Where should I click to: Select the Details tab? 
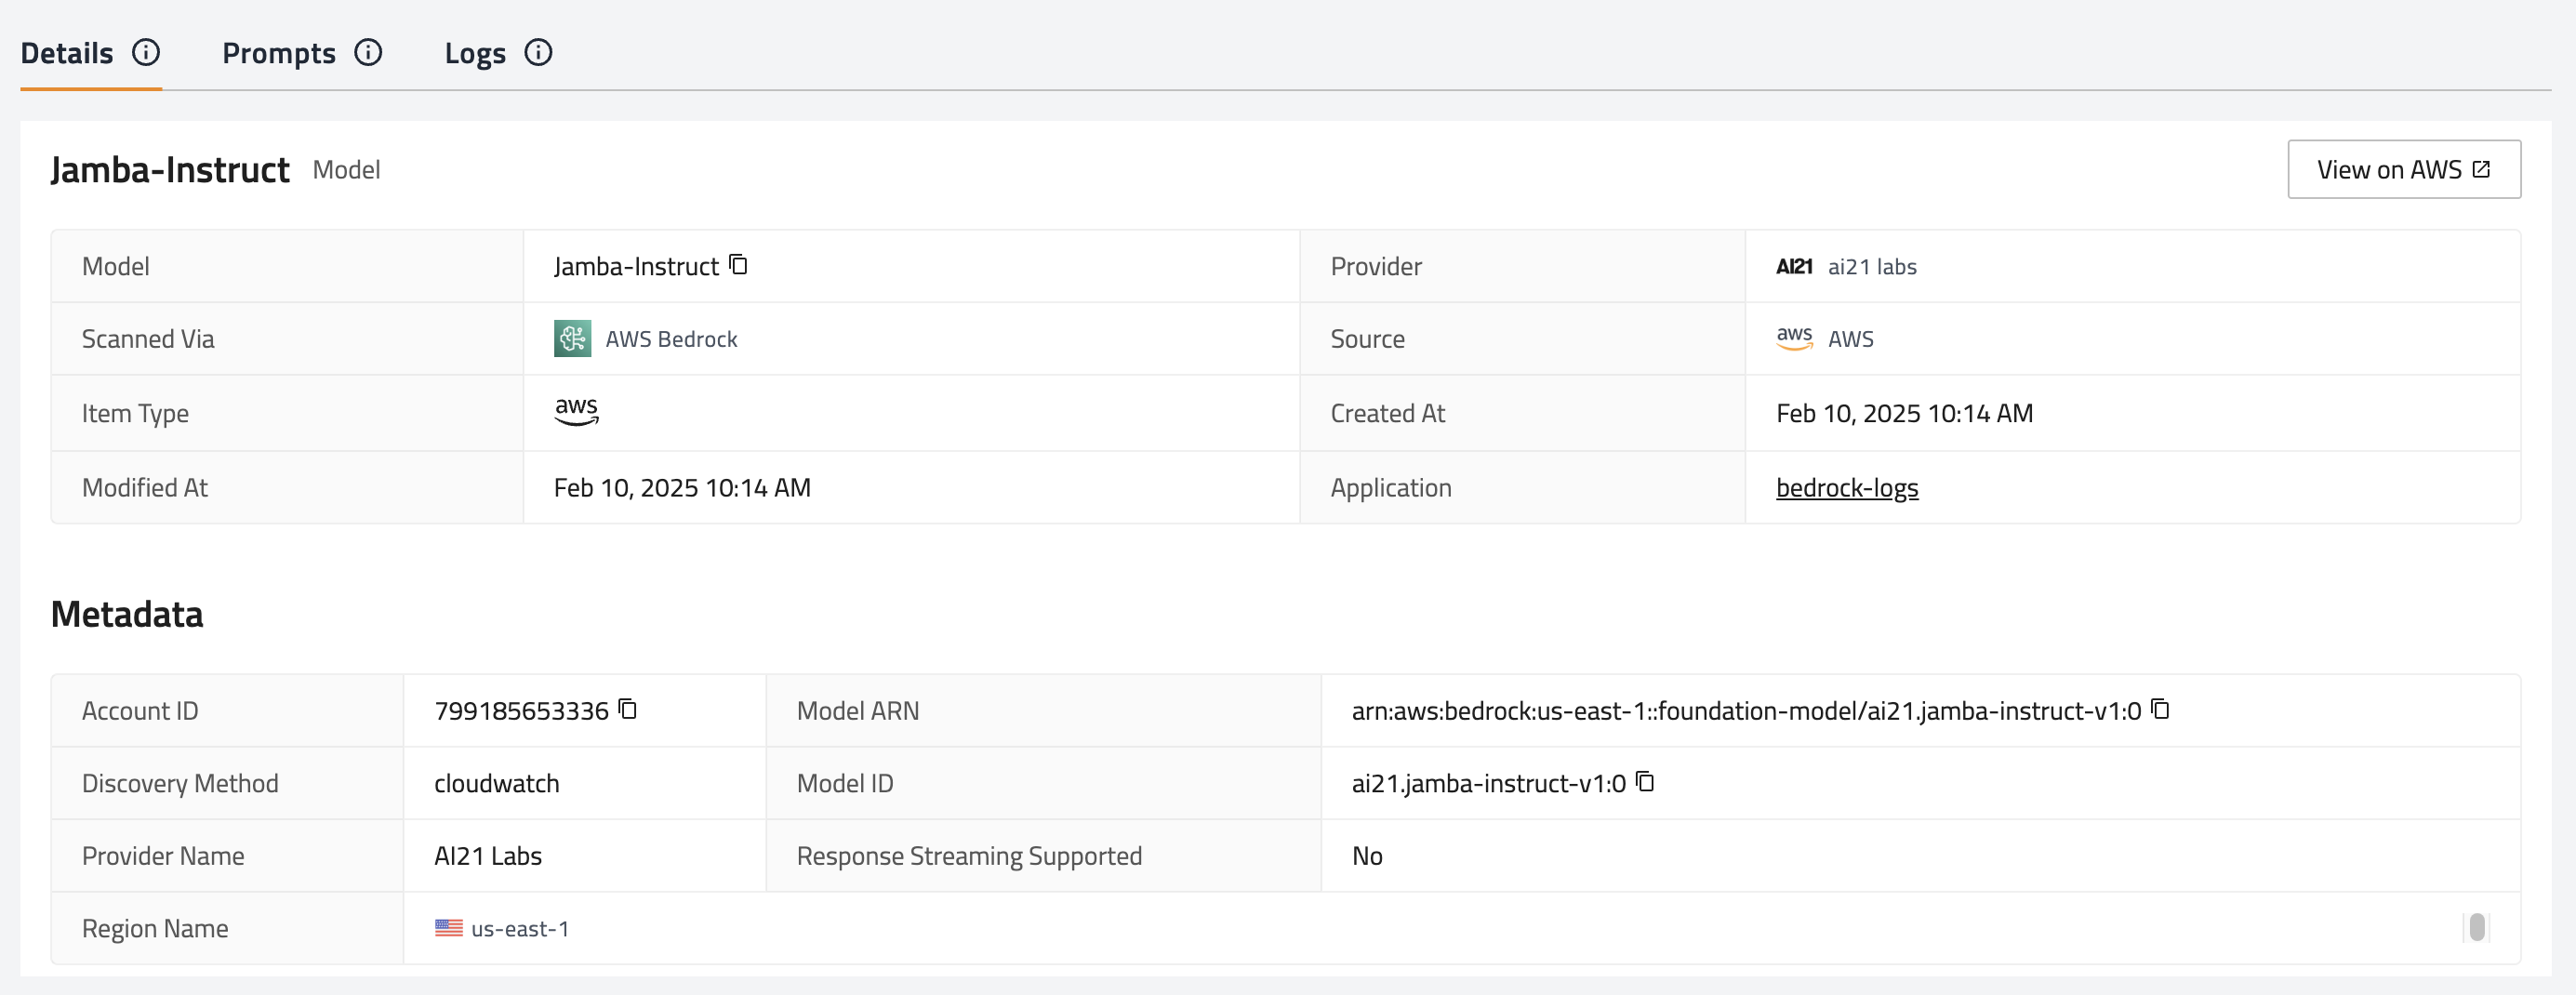(x=67, y=53)
